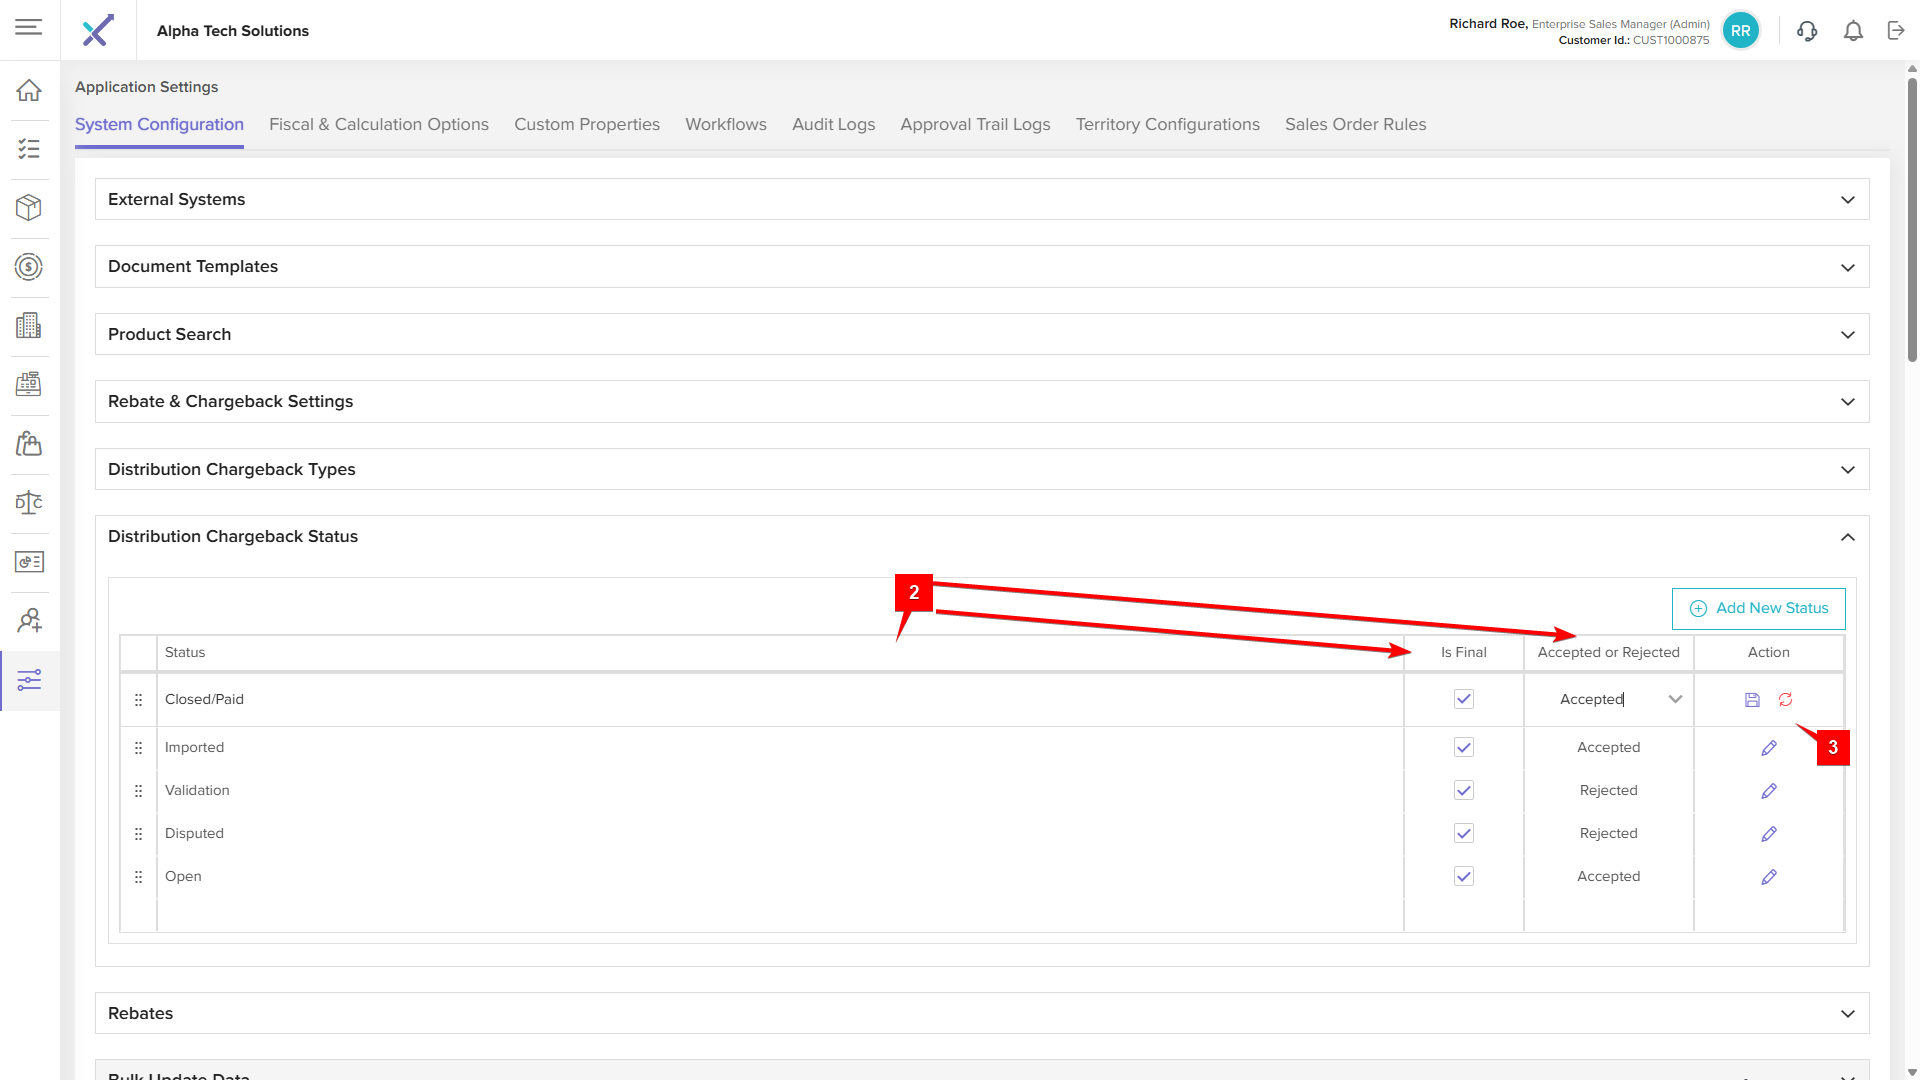Screen dimensions: 1920x1080
Task: Grab the drag handle of the Imported row
Action: [138, 748]
